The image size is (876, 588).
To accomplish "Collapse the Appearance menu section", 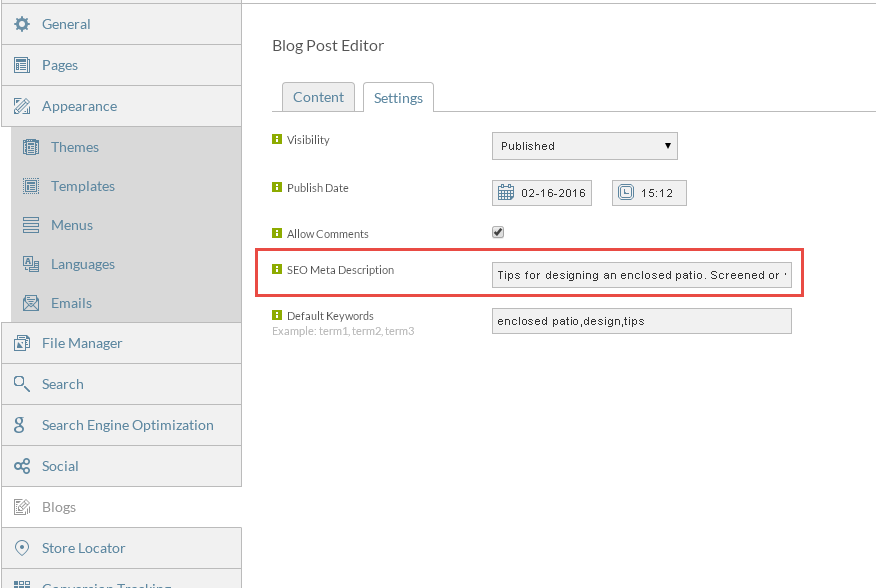I will (122, 106).
